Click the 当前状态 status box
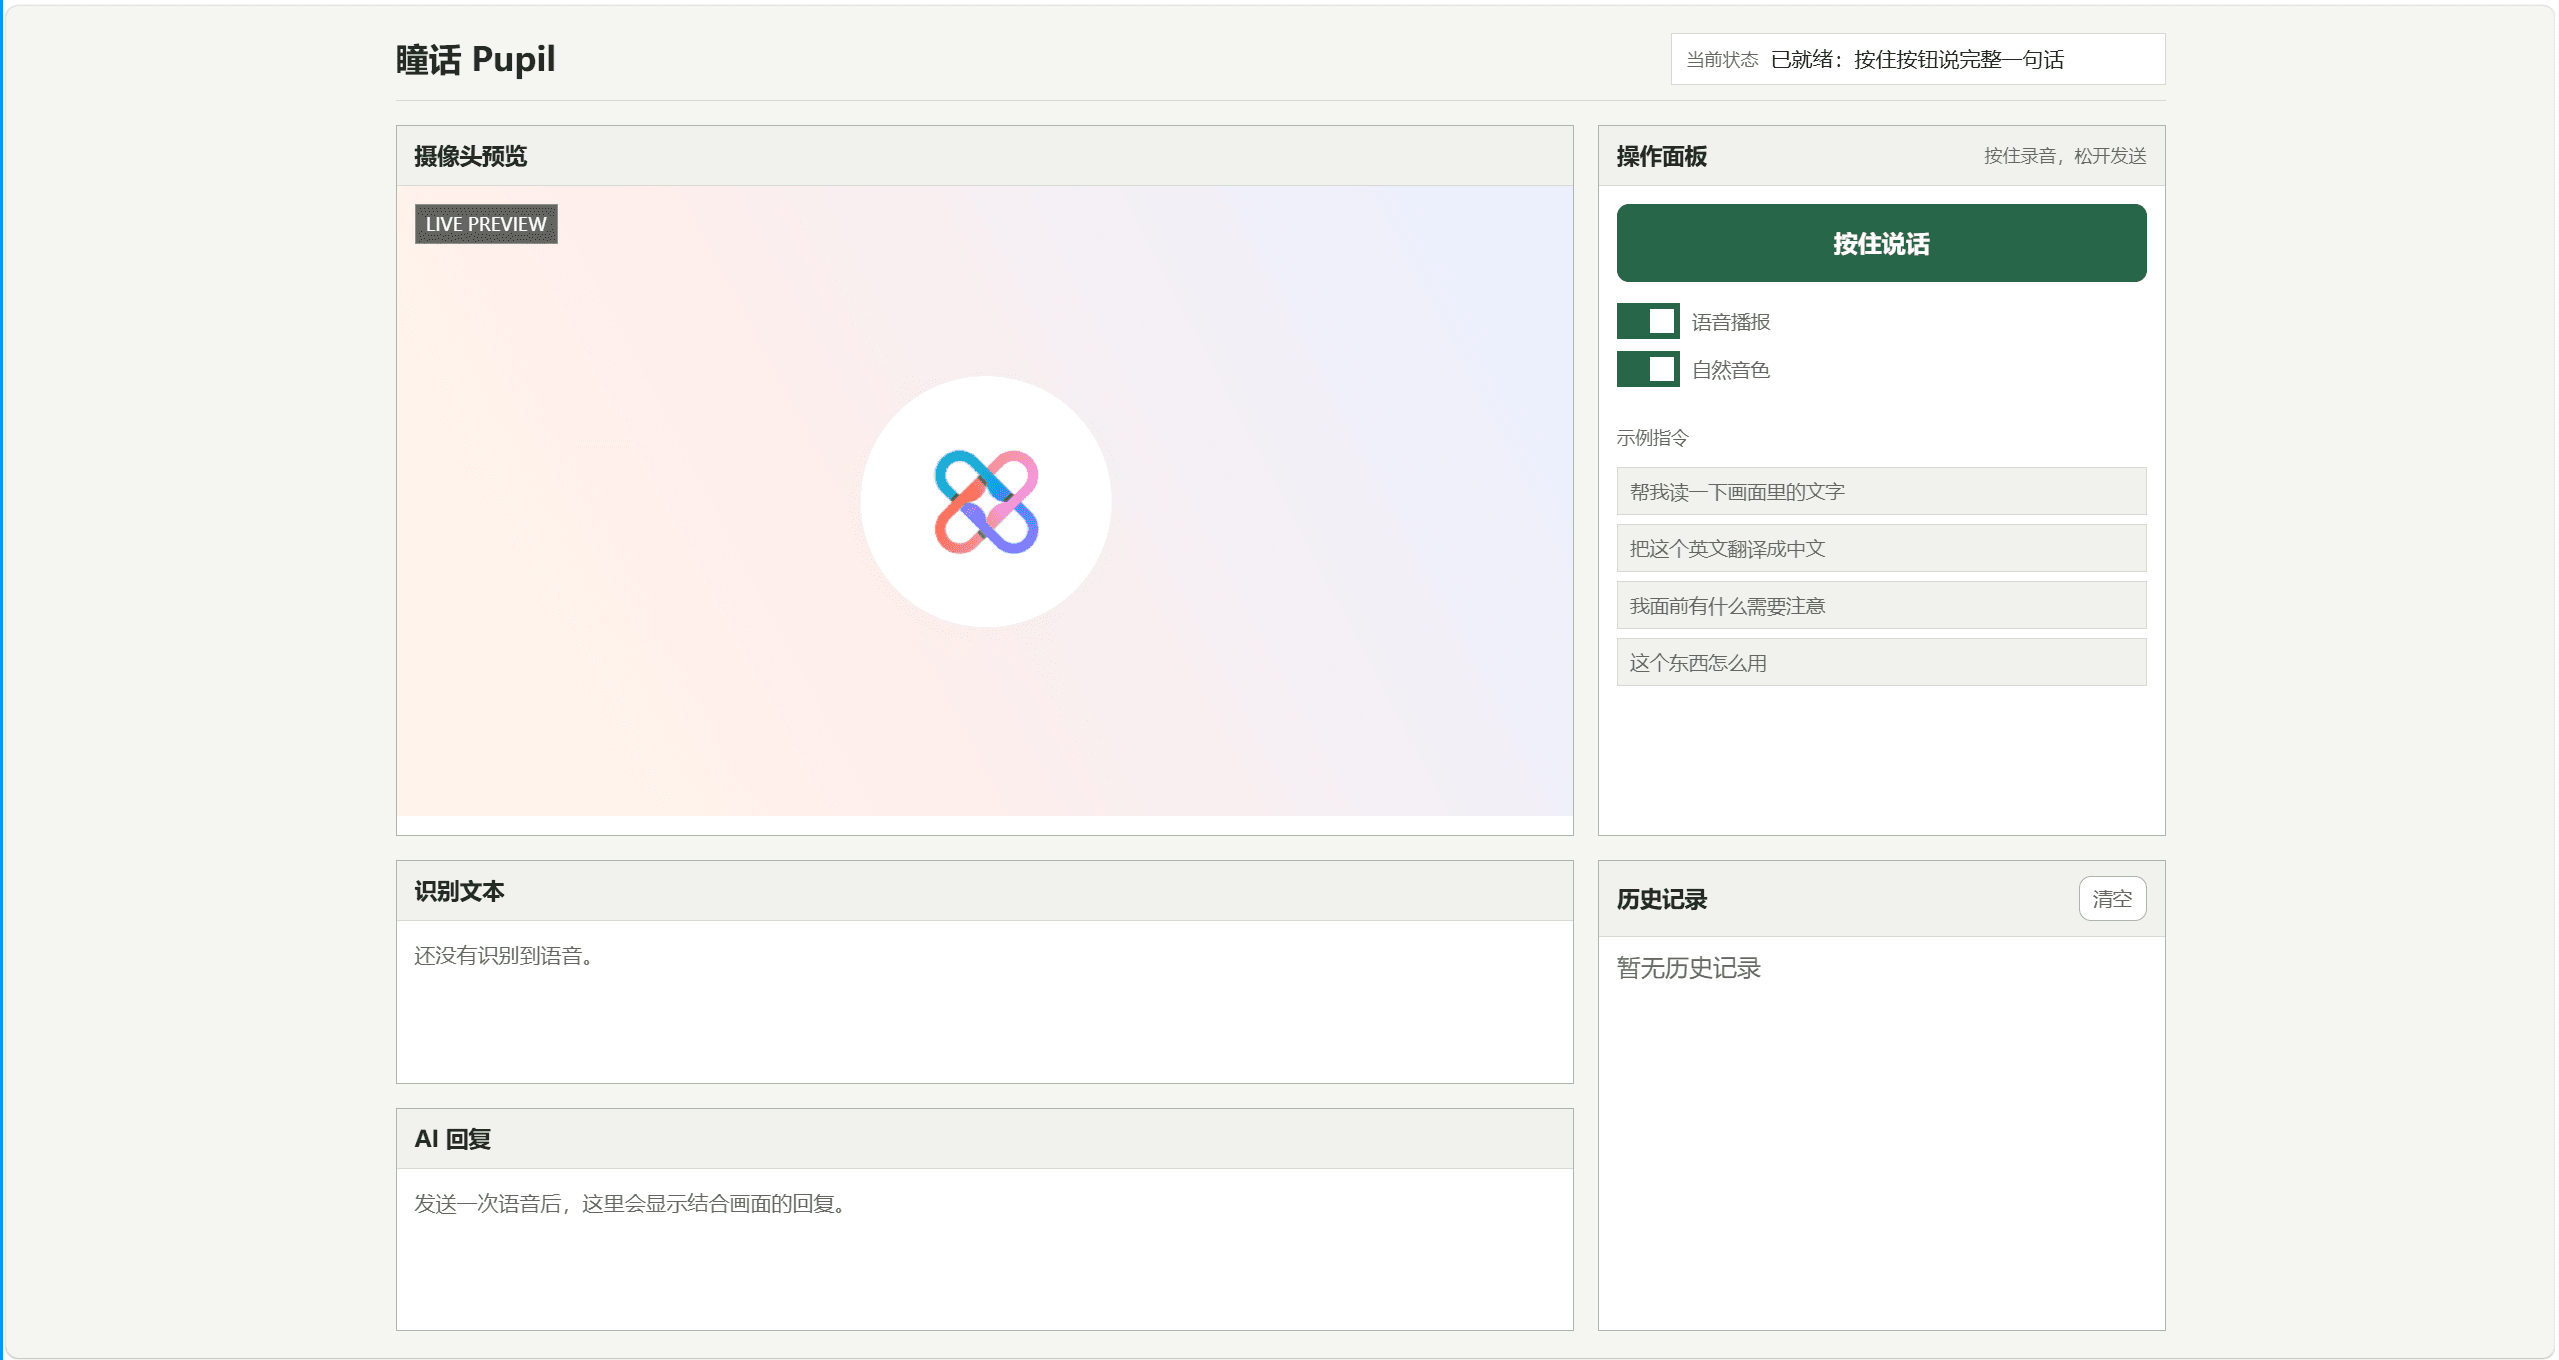Viewport: 2559px width, 1360px height. coord(1917,59)
